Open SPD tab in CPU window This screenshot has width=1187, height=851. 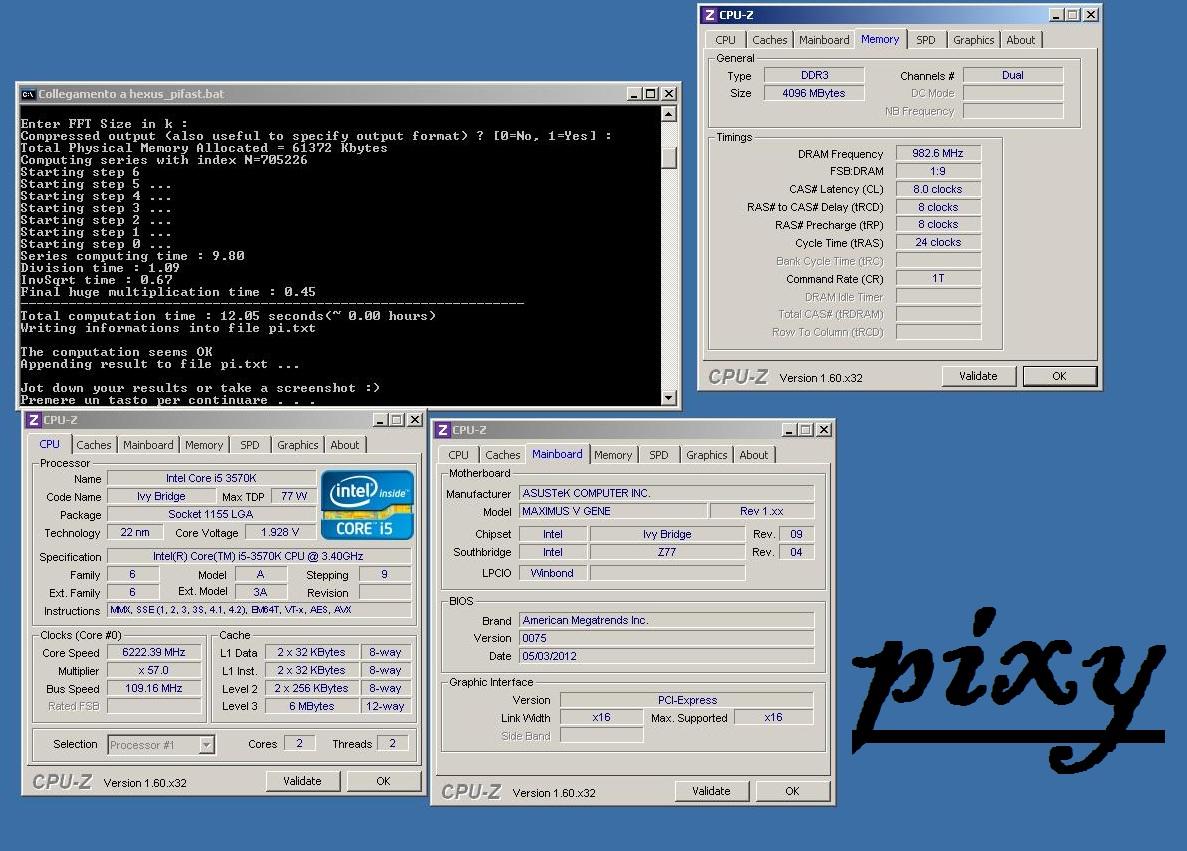[x=250, y=445]
